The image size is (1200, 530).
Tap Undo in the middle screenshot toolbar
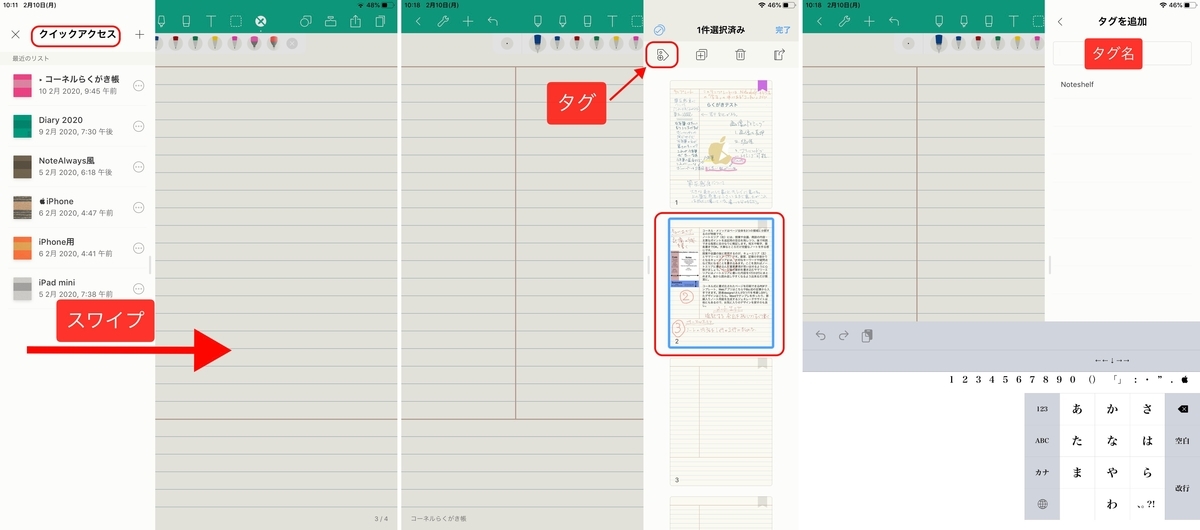492,20
